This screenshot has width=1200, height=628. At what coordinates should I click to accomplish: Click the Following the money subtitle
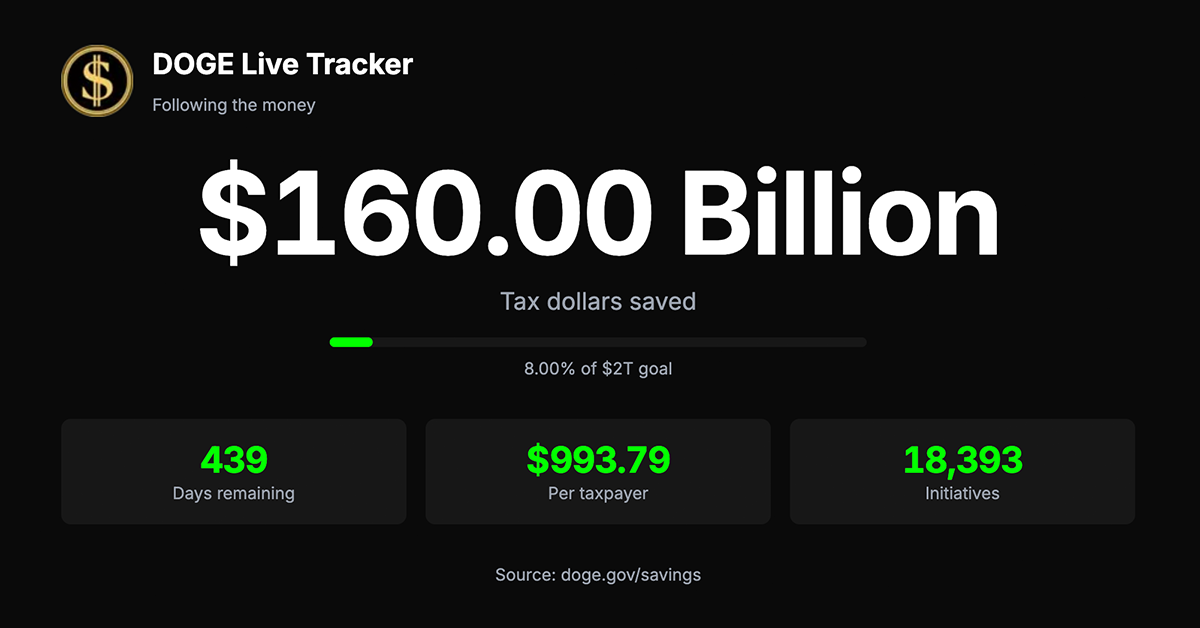(x=234, y=104)
